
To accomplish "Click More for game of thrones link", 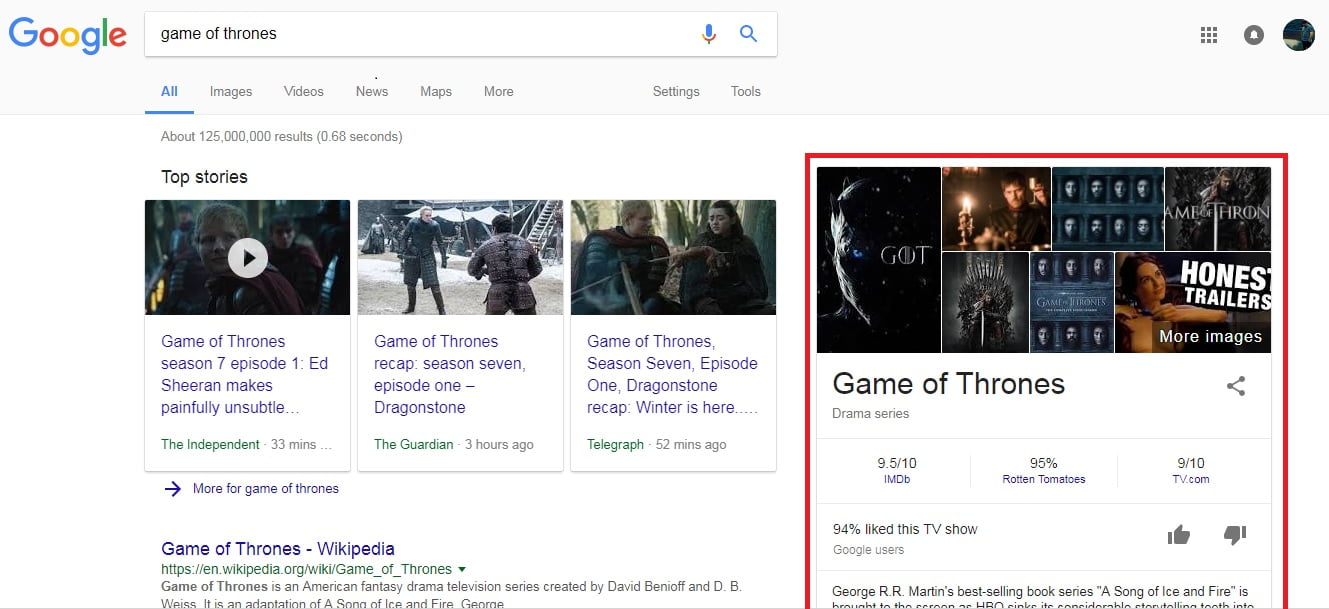I will click(x=265, y=489).
